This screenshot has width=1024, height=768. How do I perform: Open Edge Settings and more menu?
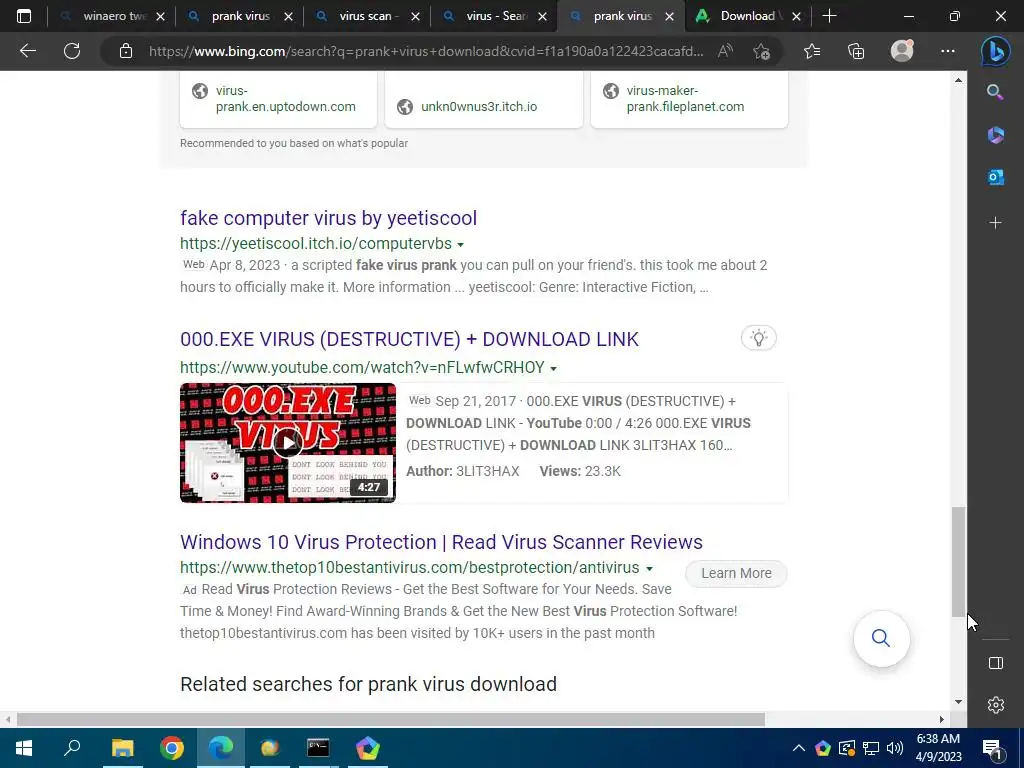click(x=948, y=51)
